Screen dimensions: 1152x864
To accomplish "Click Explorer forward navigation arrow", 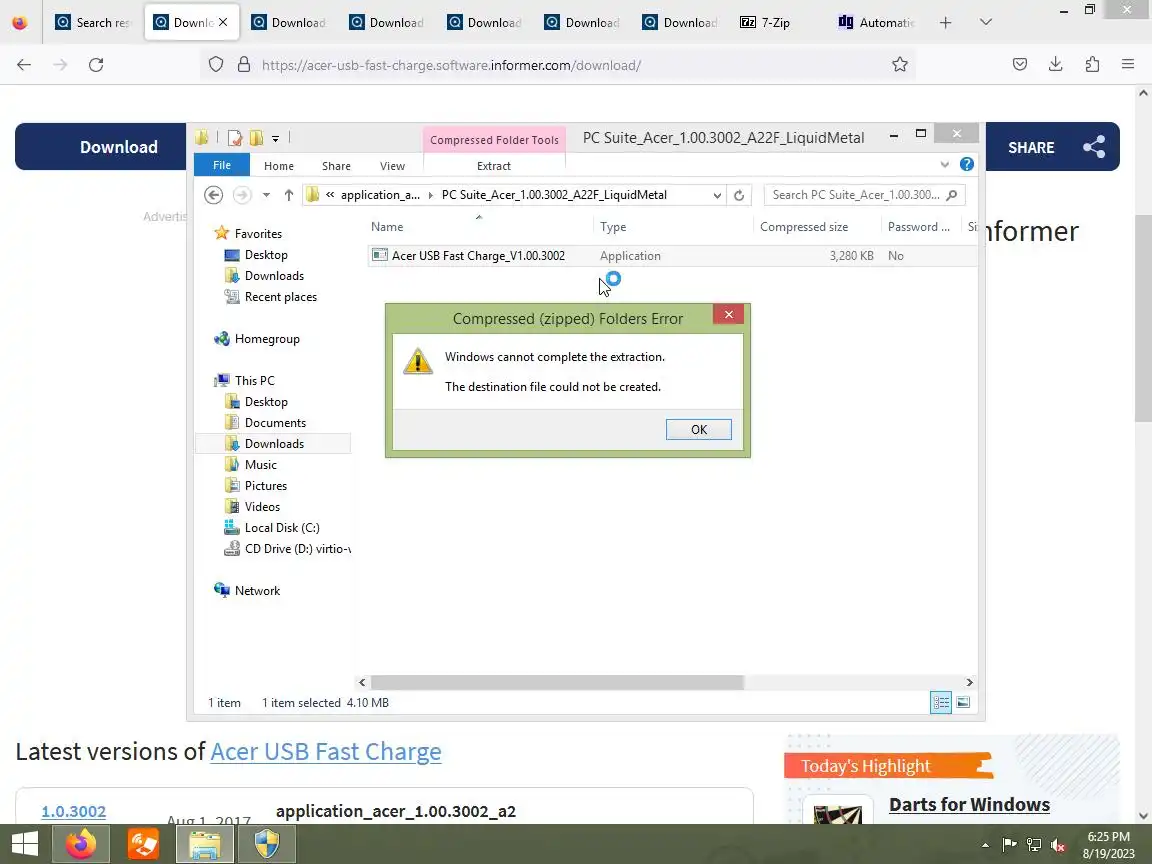I will pos(242,195).
